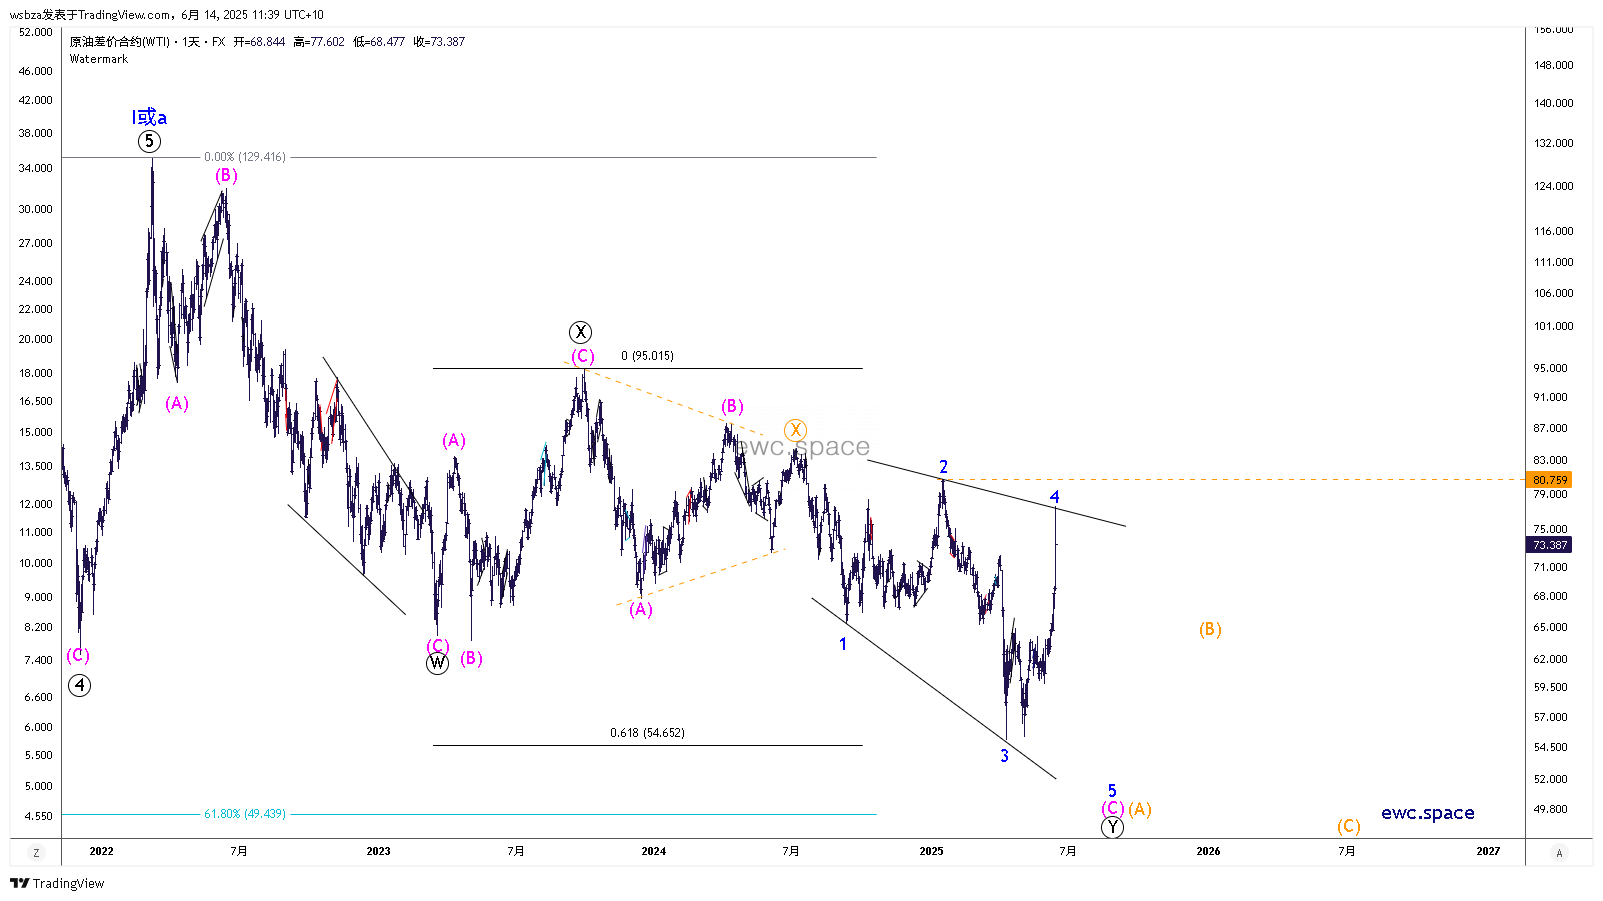Screen dimensions: 1603x901
Task: Click the Z button on time axis
Action: [x=36, y=853]
